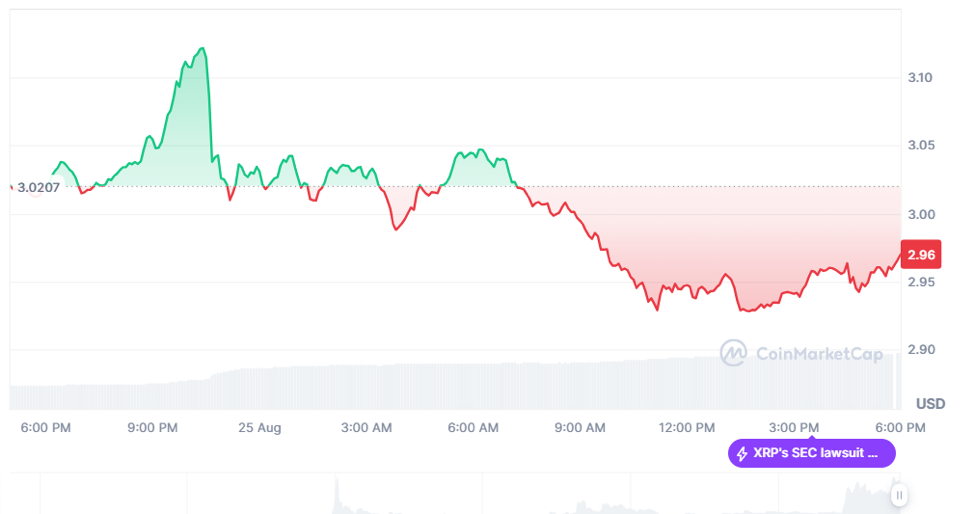The height and width of the screenshot is (514, 974).
Task: Grab the range navigator handle at right end
Action: point(899,494)
